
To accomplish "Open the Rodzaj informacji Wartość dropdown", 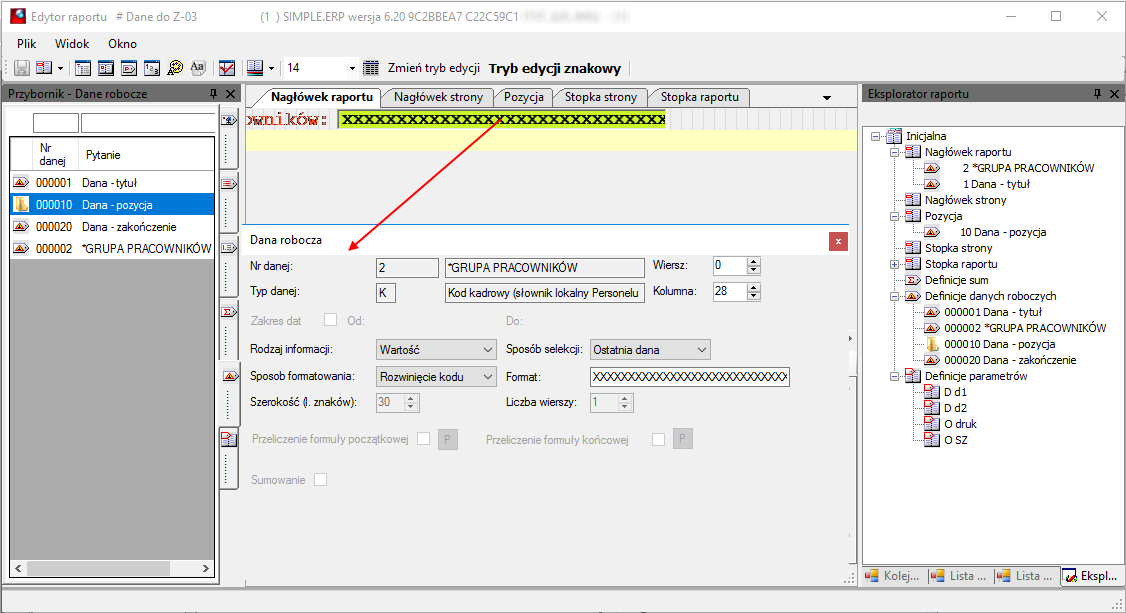I will click(x=436, y=350).
